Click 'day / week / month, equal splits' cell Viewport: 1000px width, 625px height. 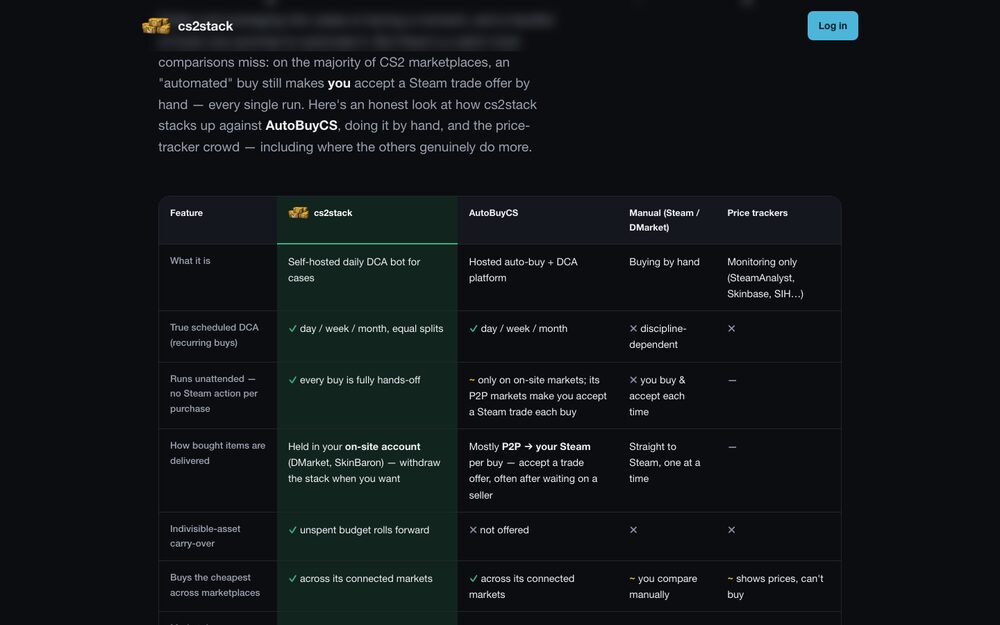click(365, 328)
